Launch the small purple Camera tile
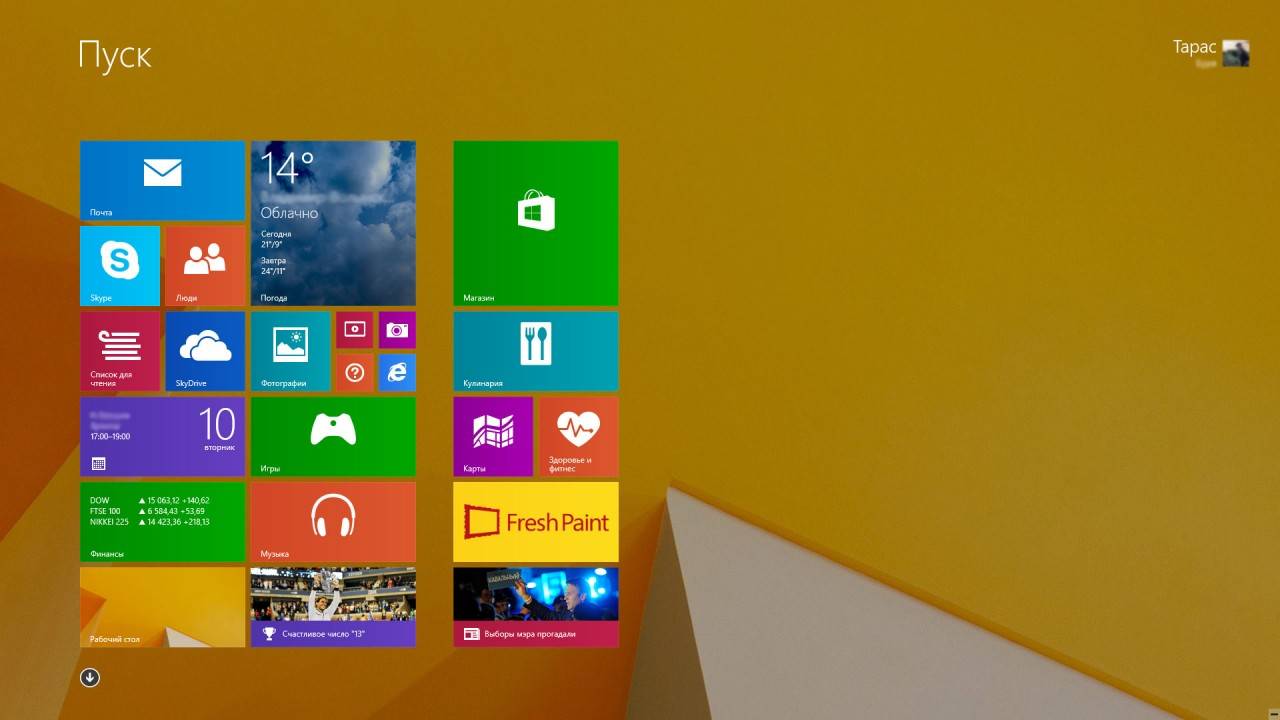The image size is (1280, 720). 397,330
